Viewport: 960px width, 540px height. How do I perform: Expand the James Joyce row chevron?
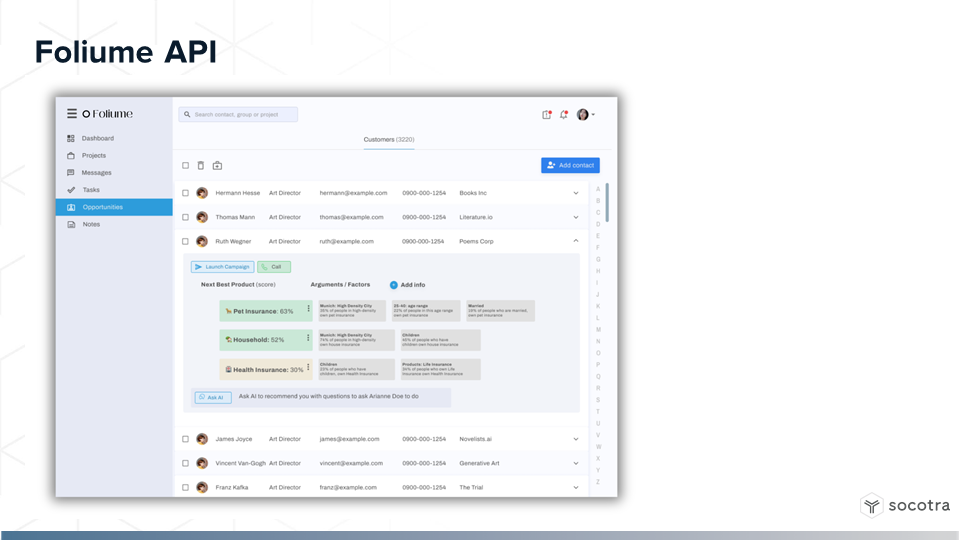[x=576, y=439]
